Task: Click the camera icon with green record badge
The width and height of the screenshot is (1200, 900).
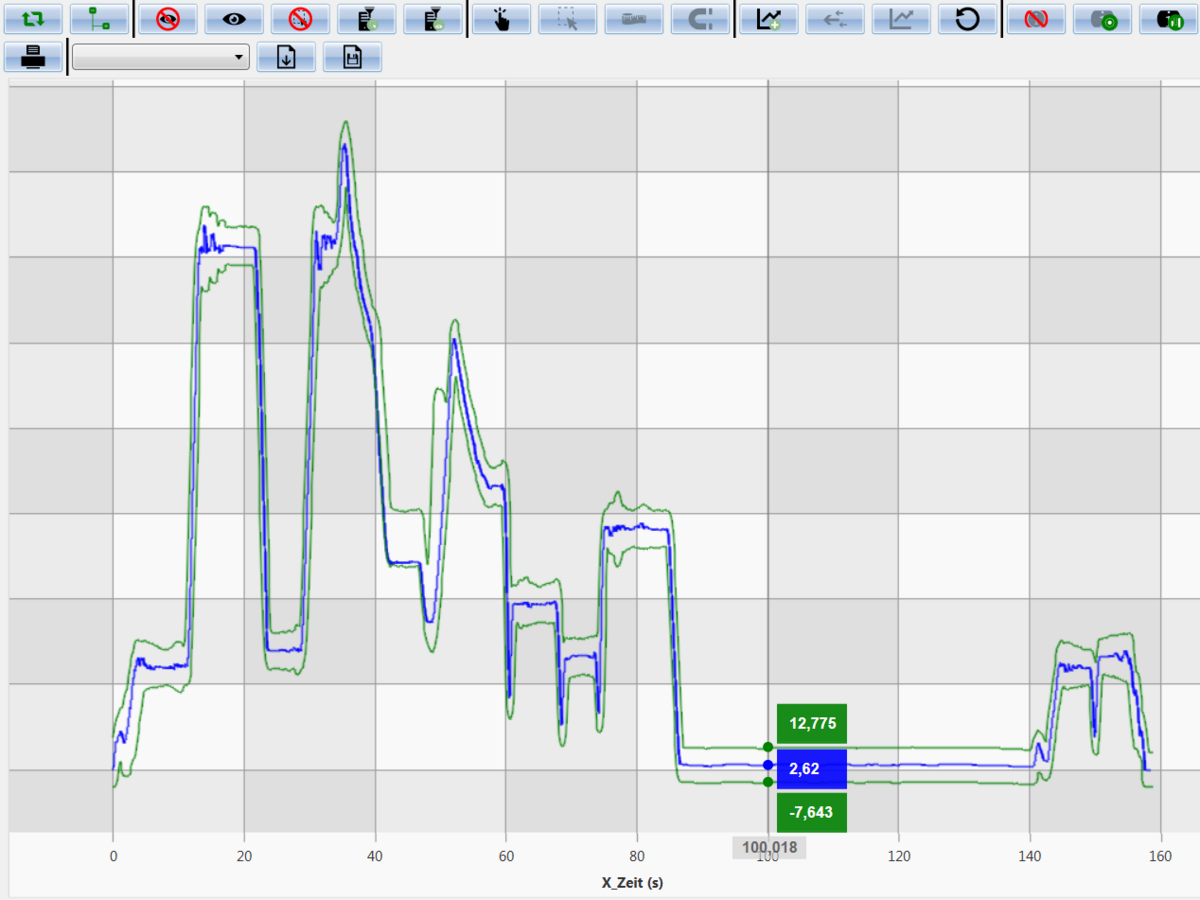Action: (x=1102, y=19)
